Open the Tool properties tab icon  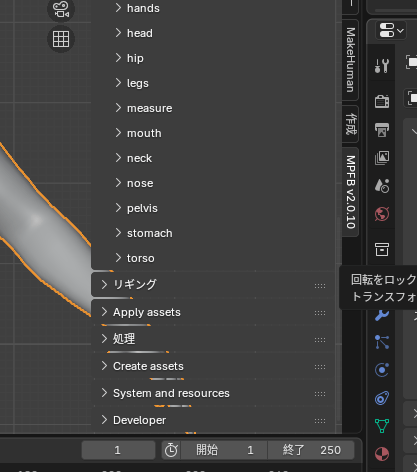pyautogui.click(x=382, y=66)
